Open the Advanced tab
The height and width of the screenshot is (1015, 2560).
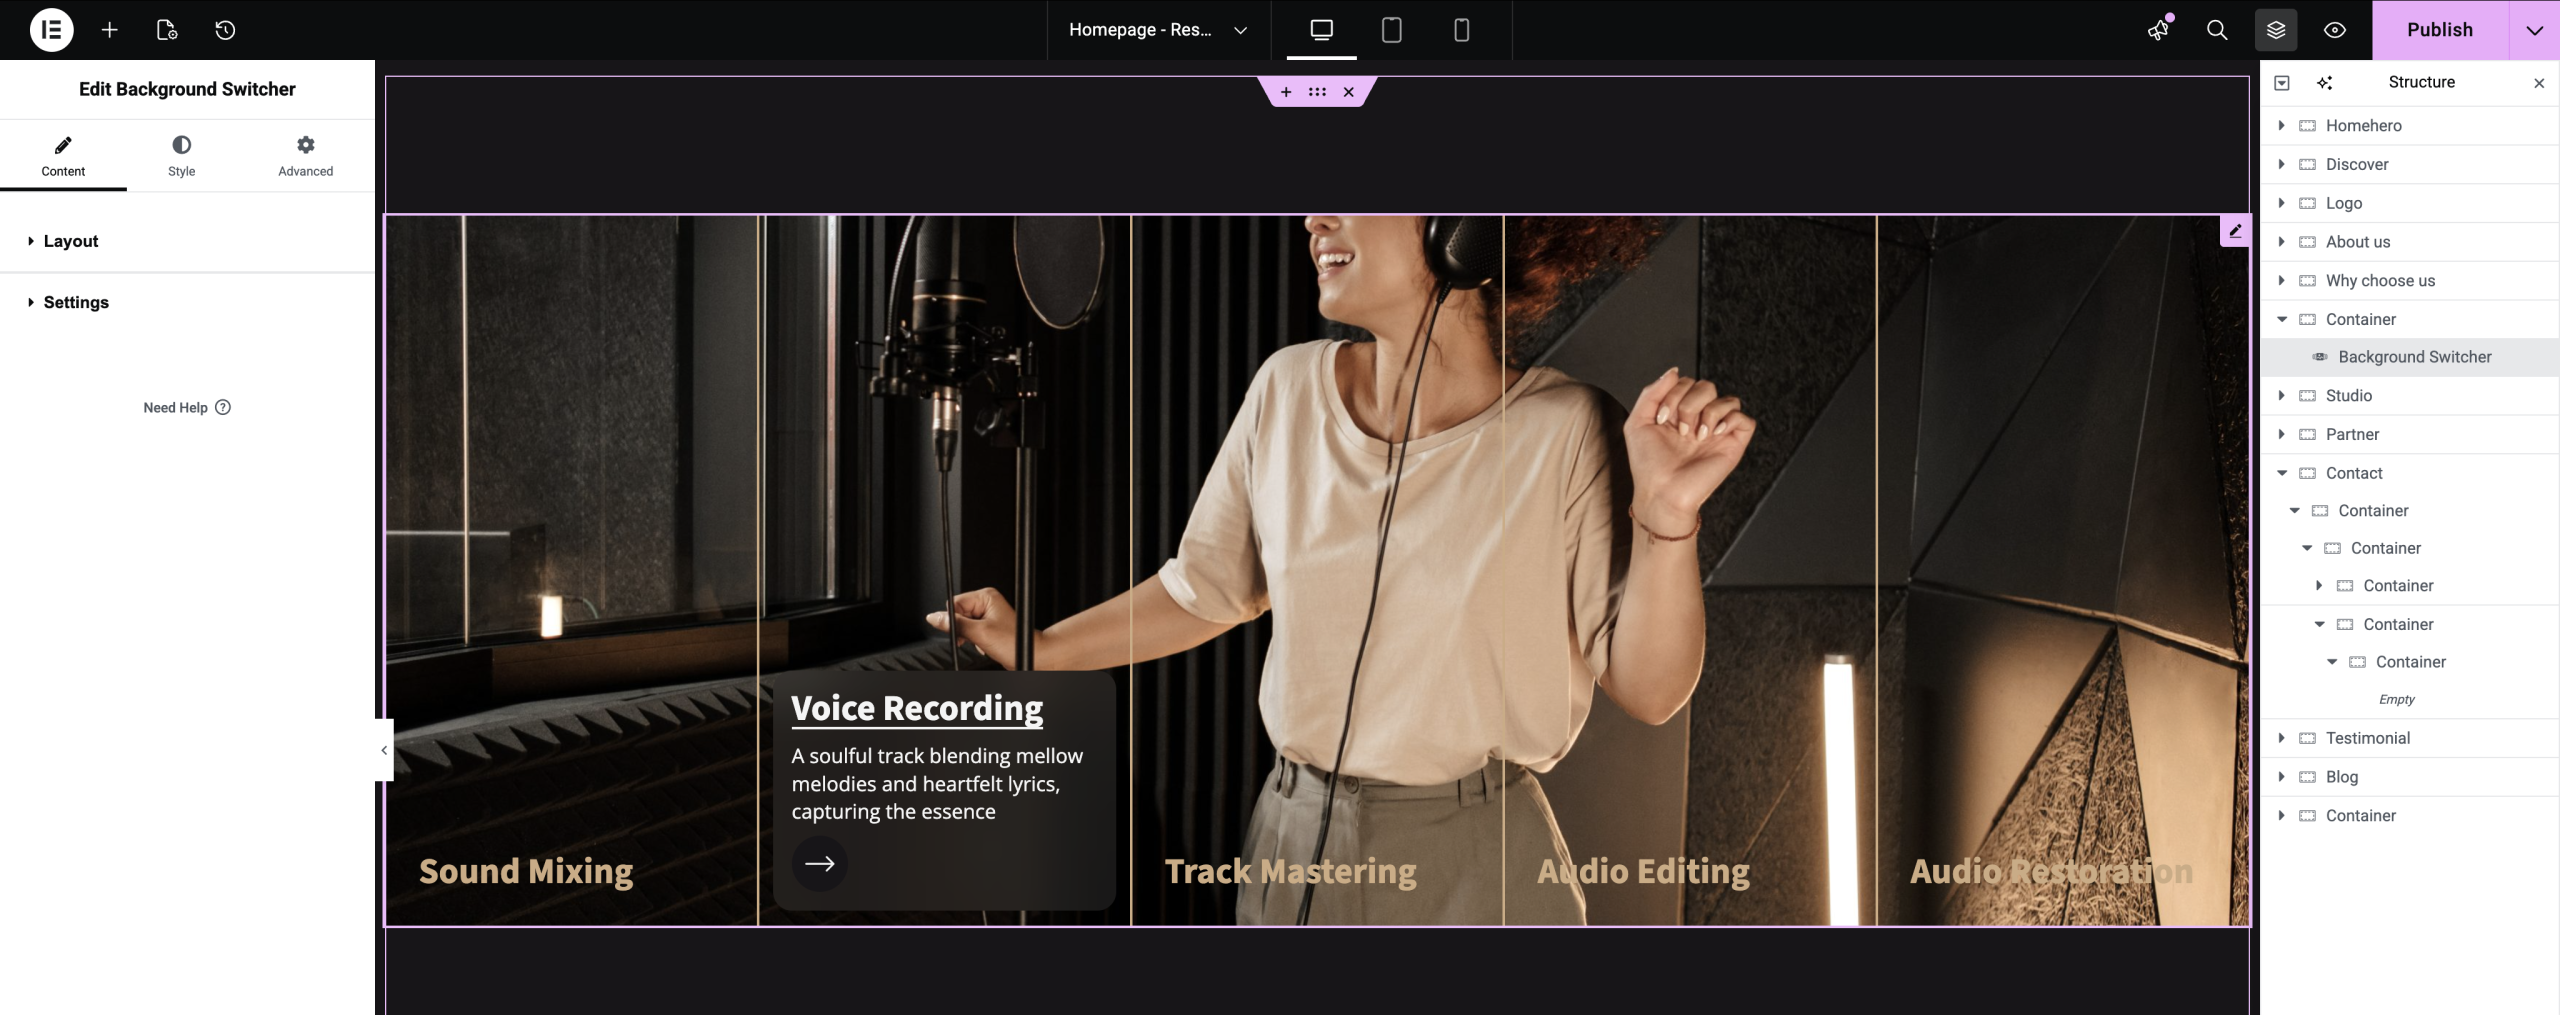tap(305, 156)
